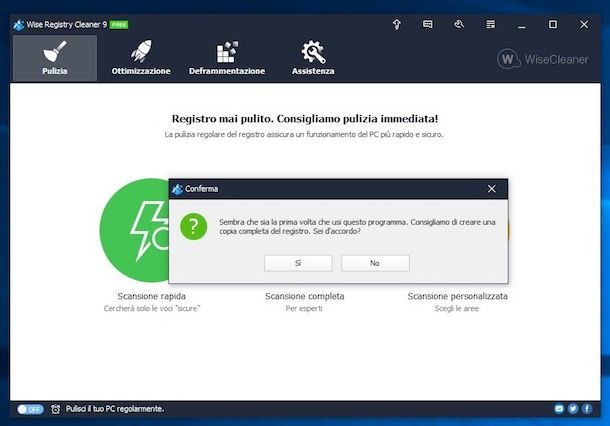This screenshot has width=610, height=426.
Task: Click 'Cercherà solo le voci "sicure"' text
Action: [152, 309]
